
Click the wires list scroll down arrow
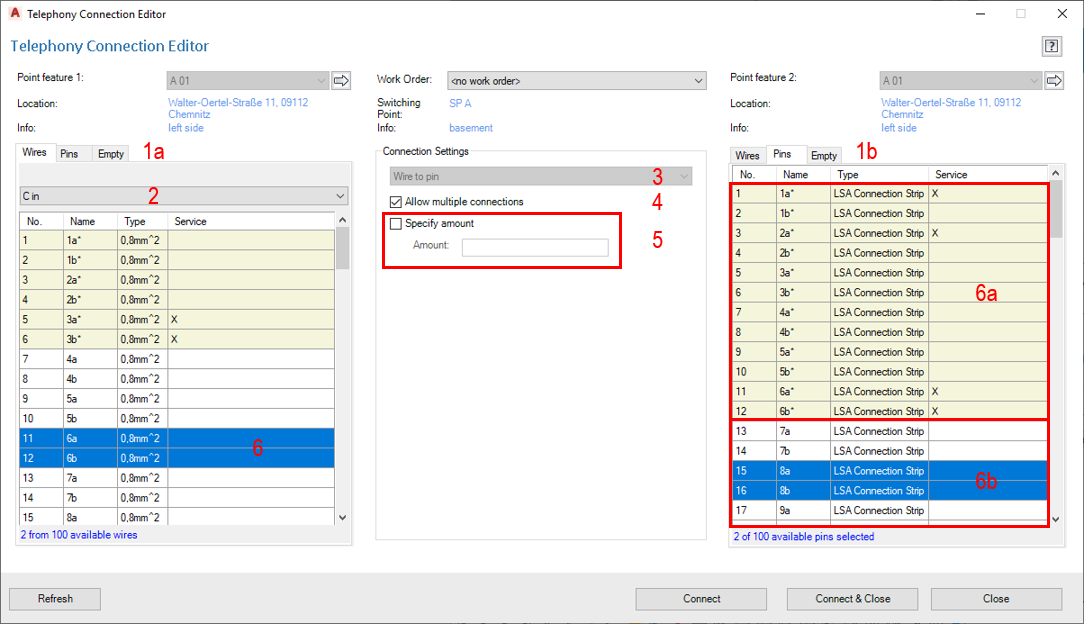(x=342, y=518)
